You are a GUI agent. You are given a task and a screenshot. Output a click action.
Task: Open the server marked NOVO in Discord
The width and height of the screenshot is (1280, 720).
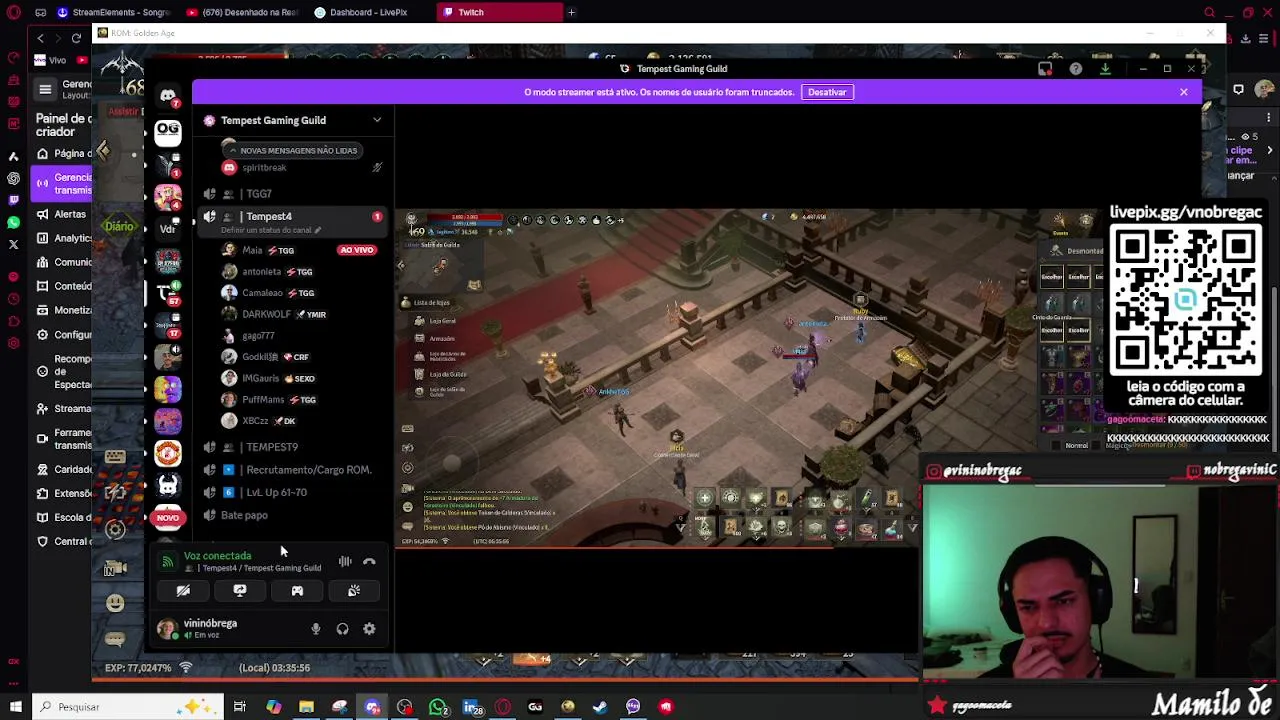click(168, 518)
